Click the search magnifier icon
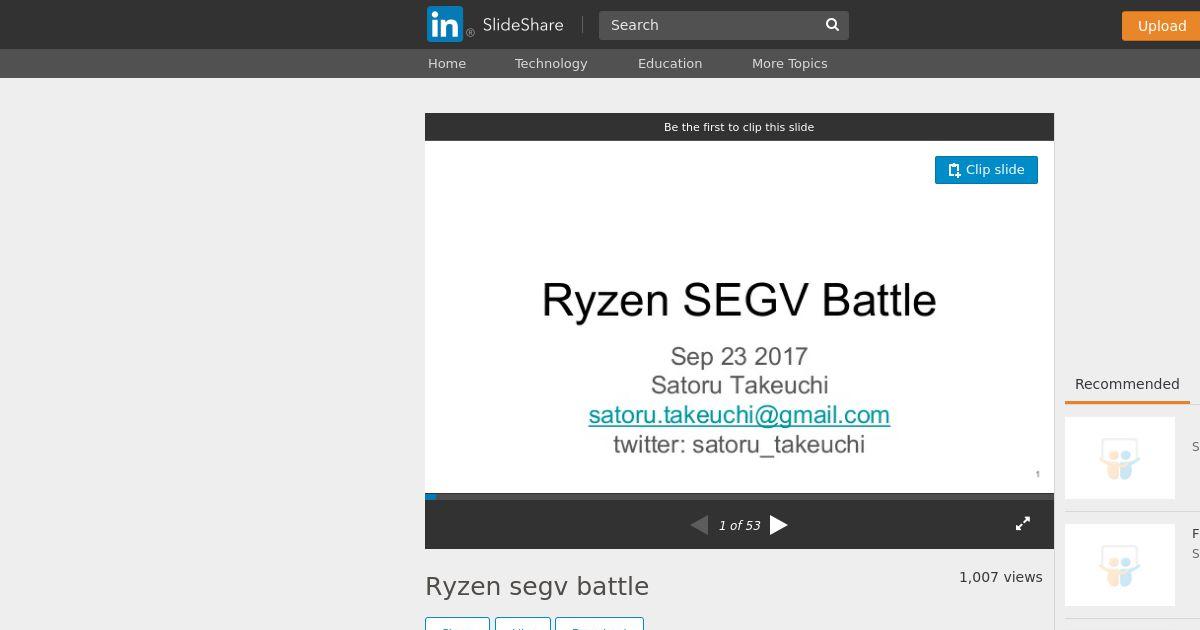This screenshot has width=1200, height=630. 832,25
